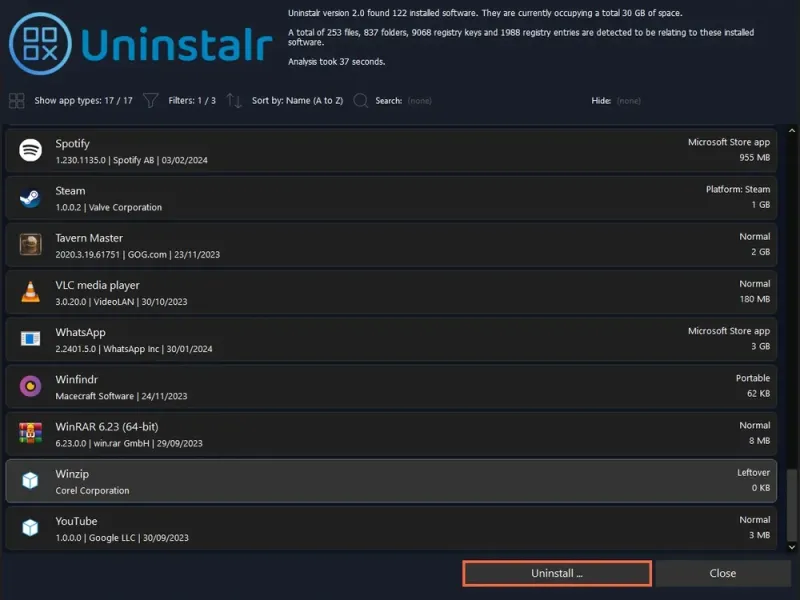
Task: Select the Winfindr app icon
Action: click(31, 386)
